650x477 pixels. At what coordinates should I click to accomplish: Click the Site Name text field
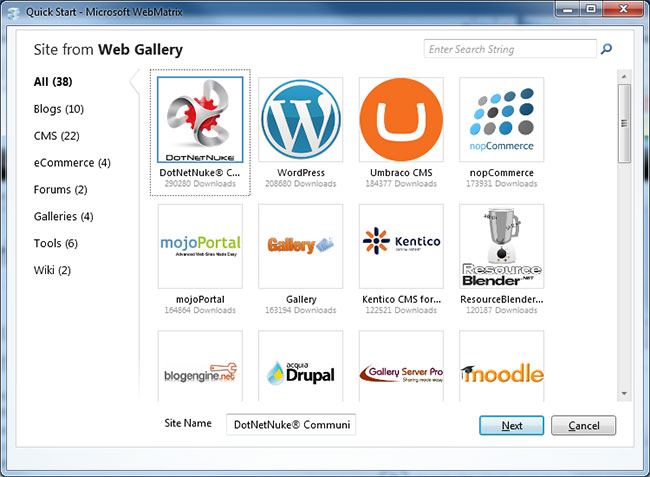coord(291,425)
